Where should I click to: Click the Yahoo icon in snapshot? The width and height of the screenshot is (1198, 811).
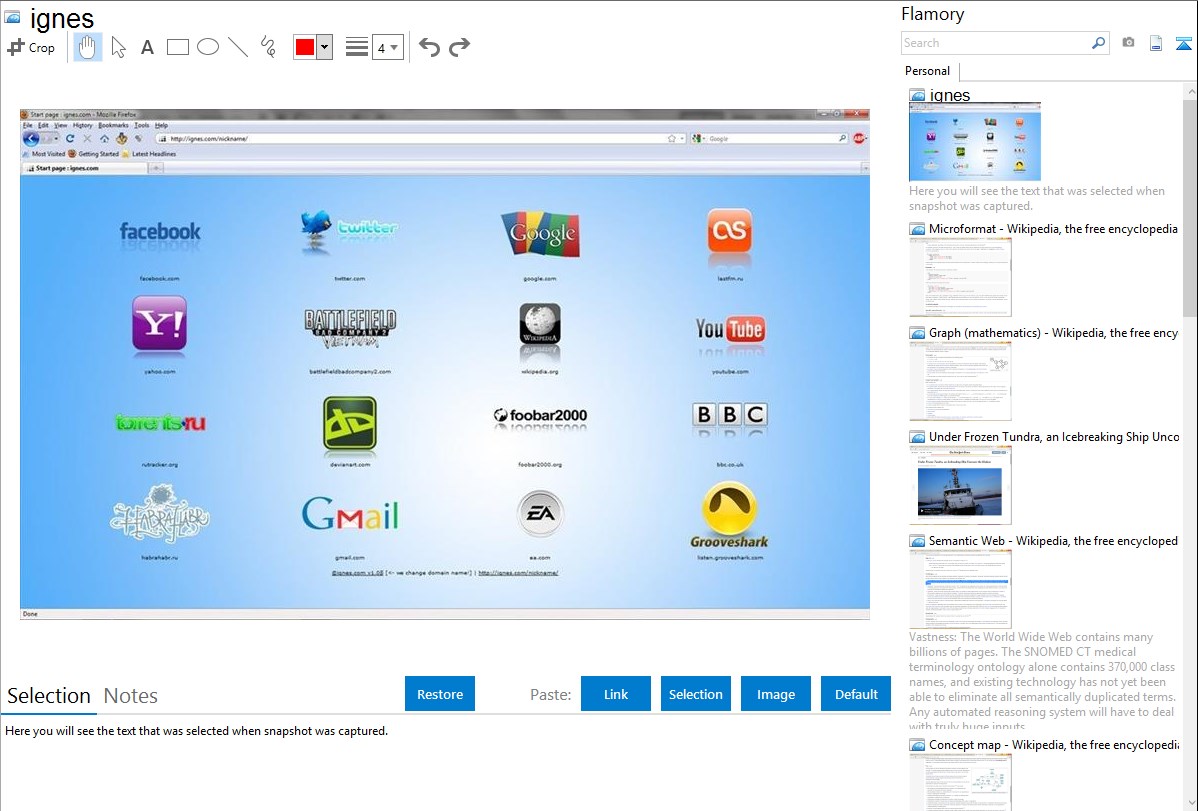[159, 324]
